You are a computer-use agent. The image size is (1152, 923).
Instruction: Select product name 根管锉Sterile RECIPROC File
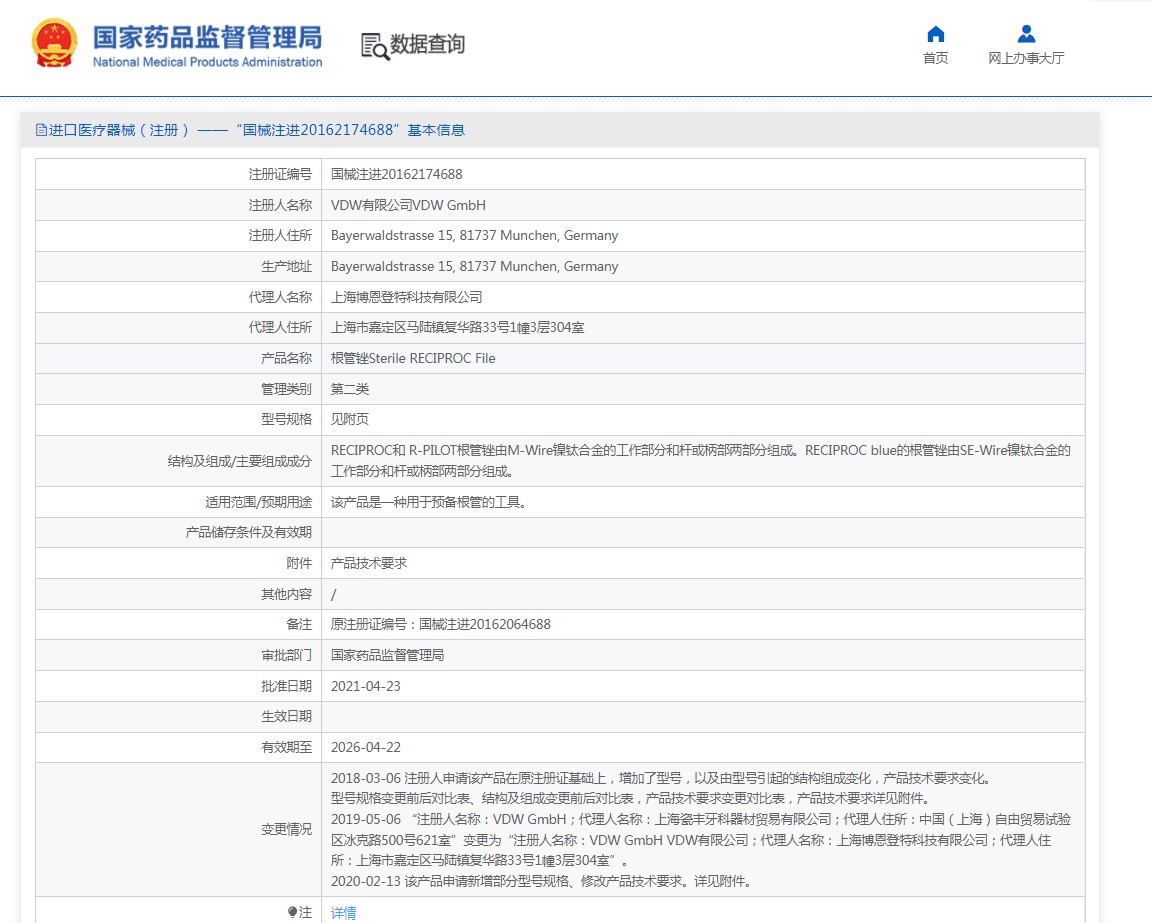413,358
